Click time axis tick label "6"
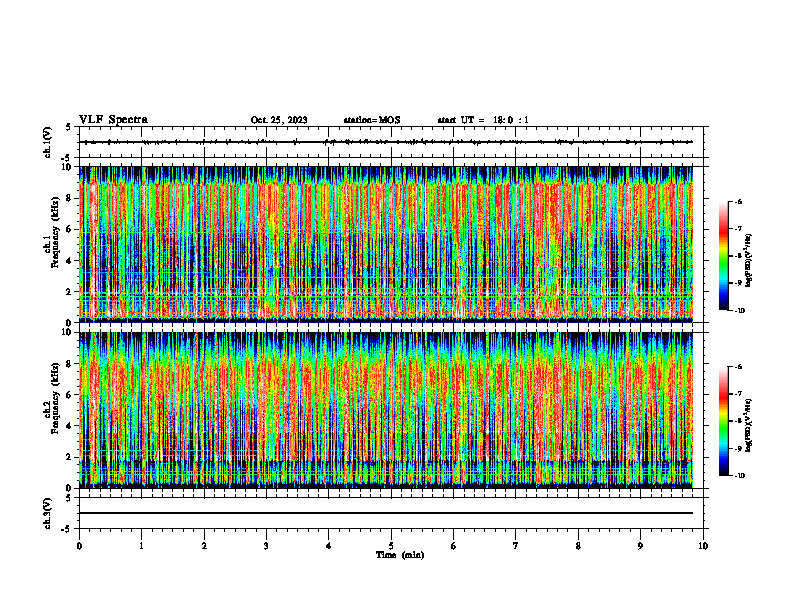 454,546
